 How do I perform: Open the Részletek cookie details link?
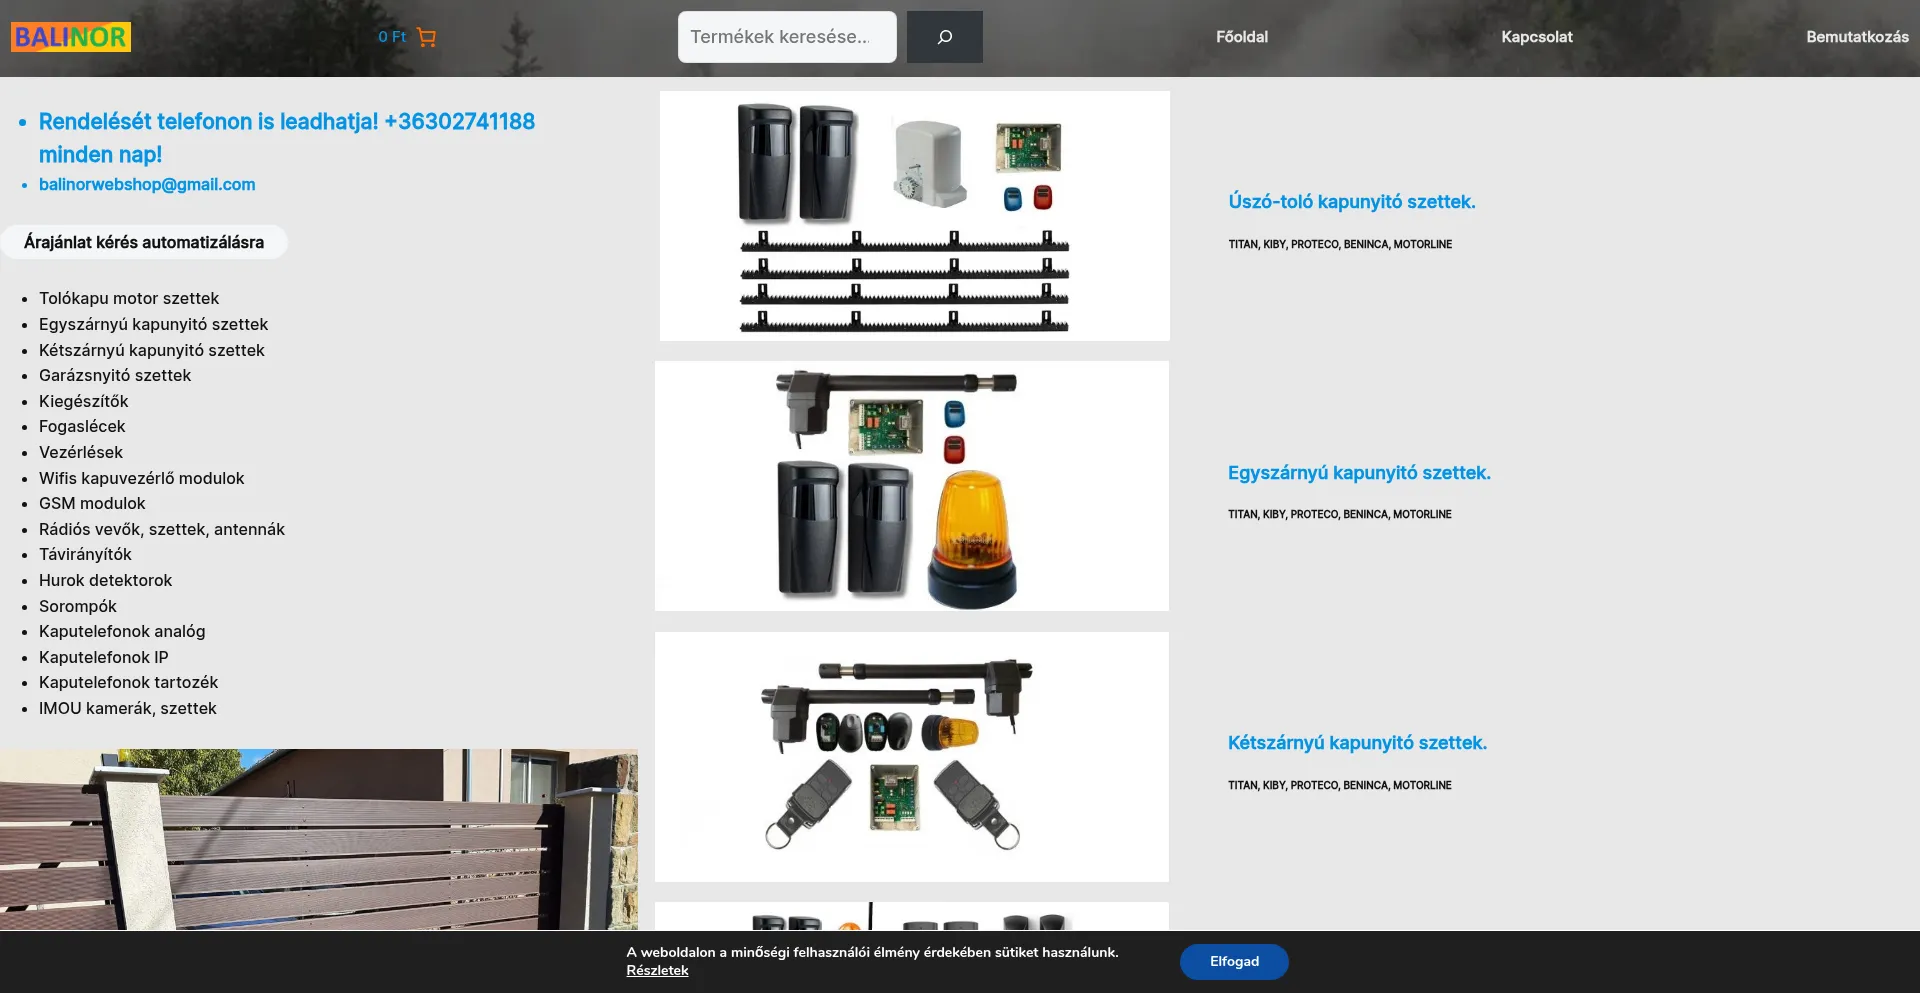click(x=657, y=970)
